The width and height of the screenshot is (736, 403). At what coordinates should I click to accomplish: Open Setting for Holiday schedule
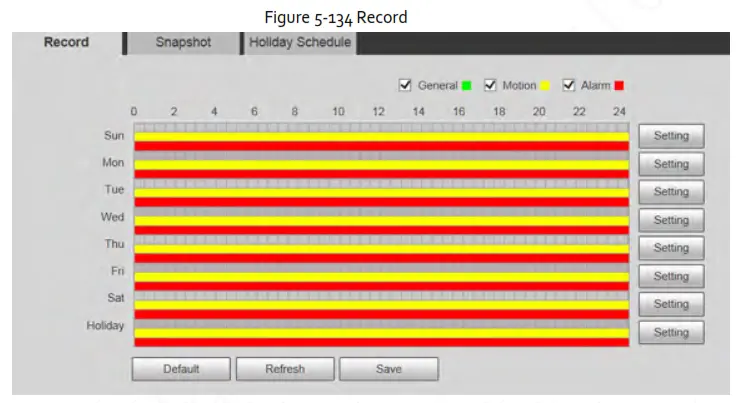tap(671, 332)
